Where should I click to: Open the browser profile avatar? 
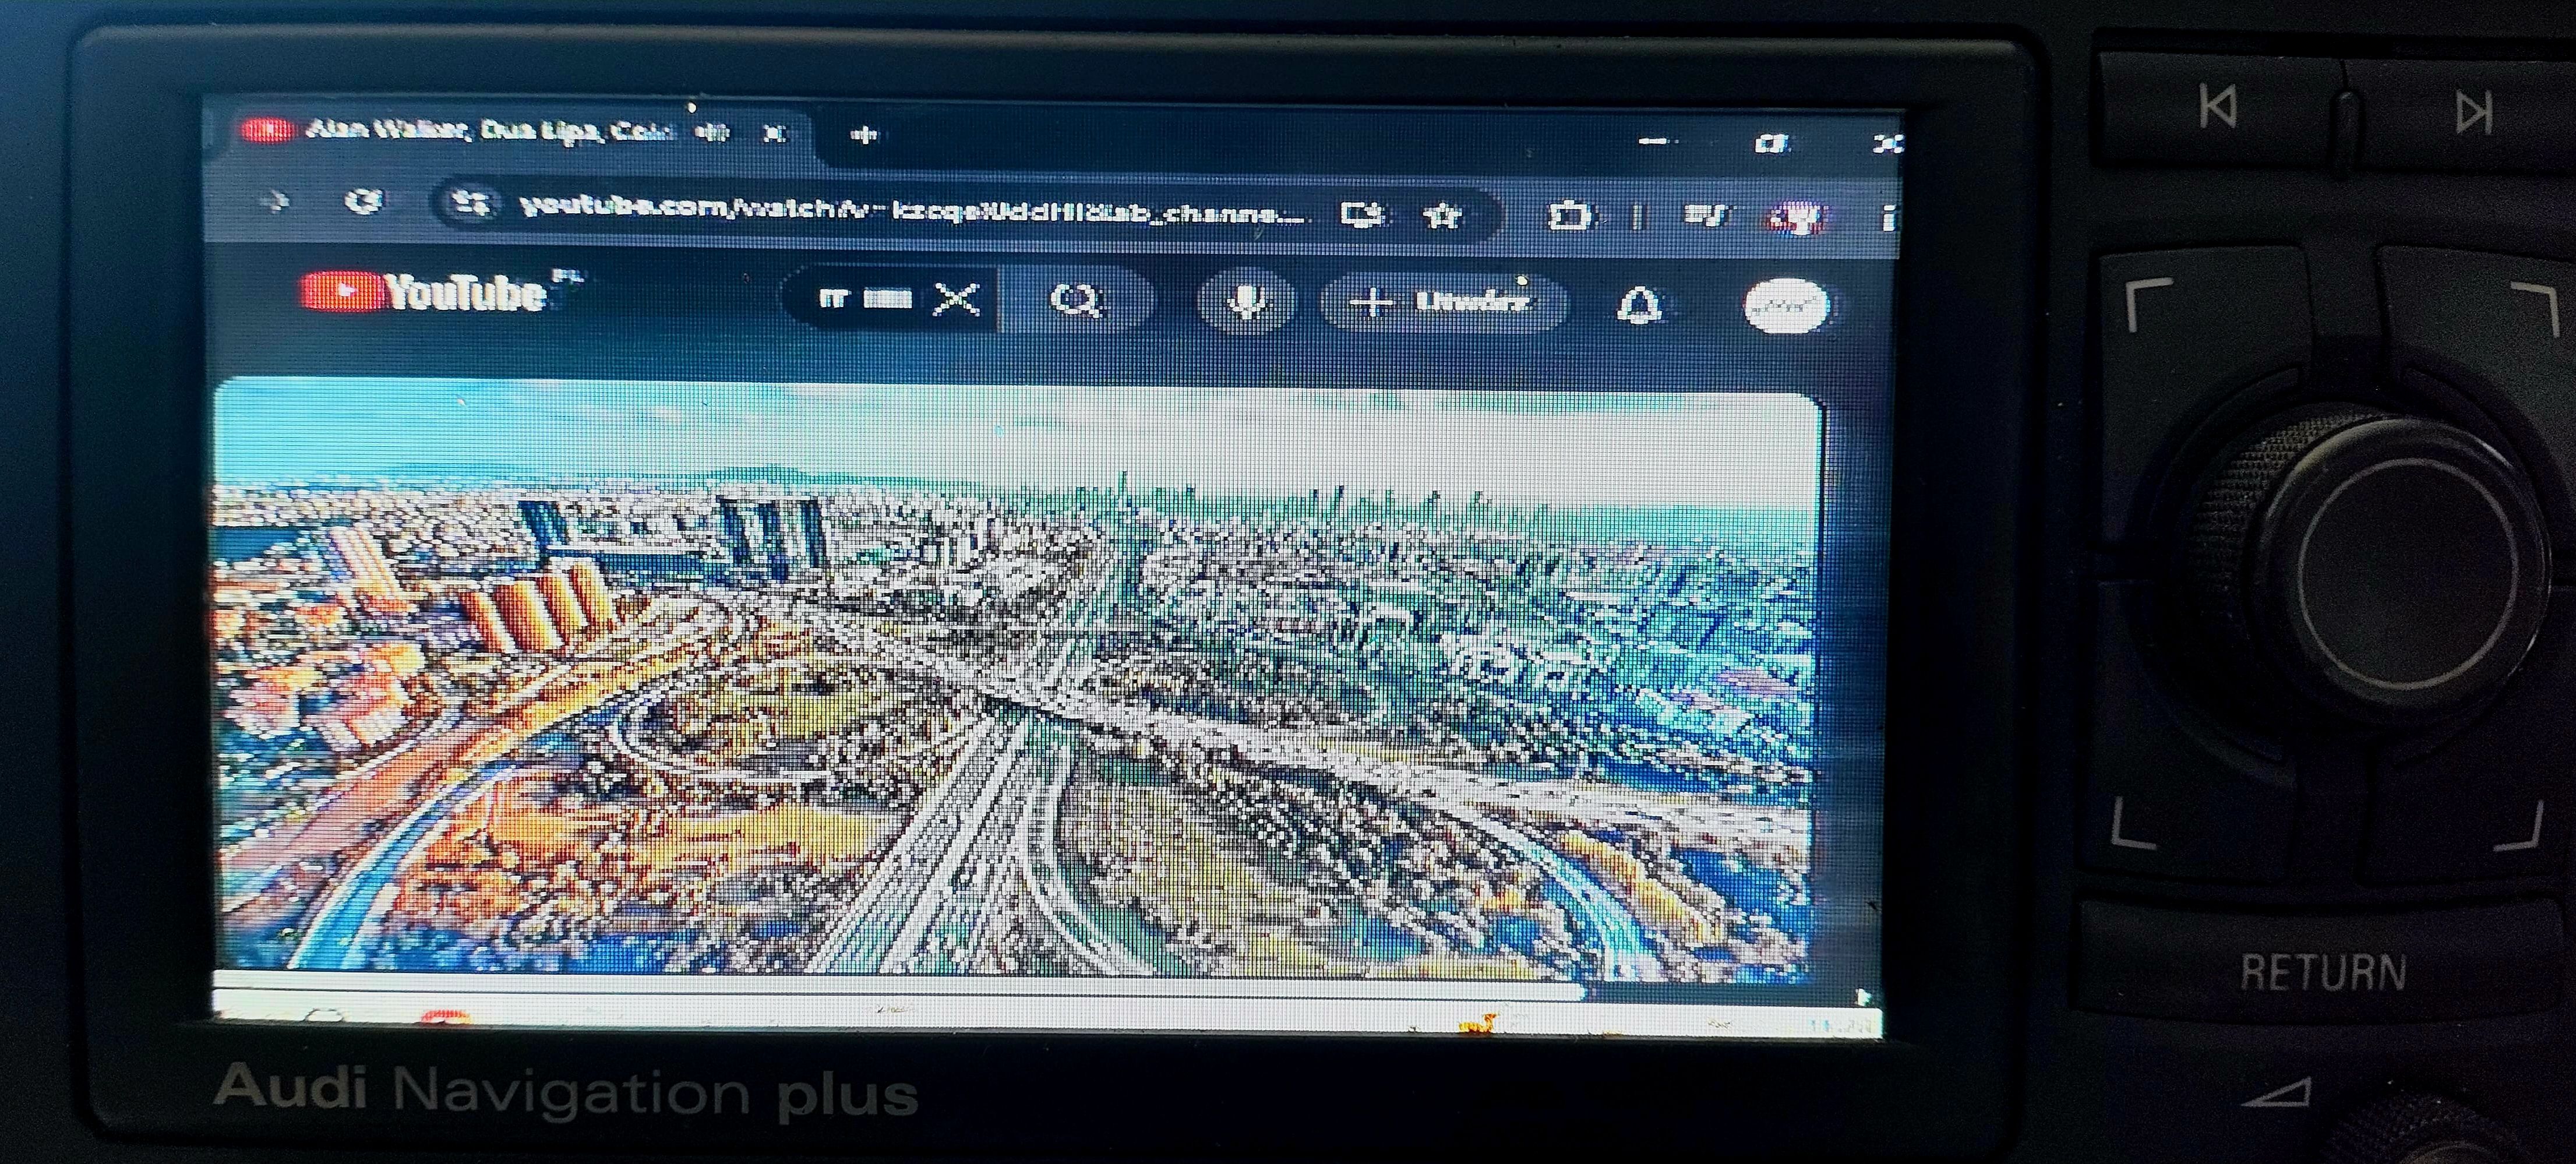tap(1797, 218)
